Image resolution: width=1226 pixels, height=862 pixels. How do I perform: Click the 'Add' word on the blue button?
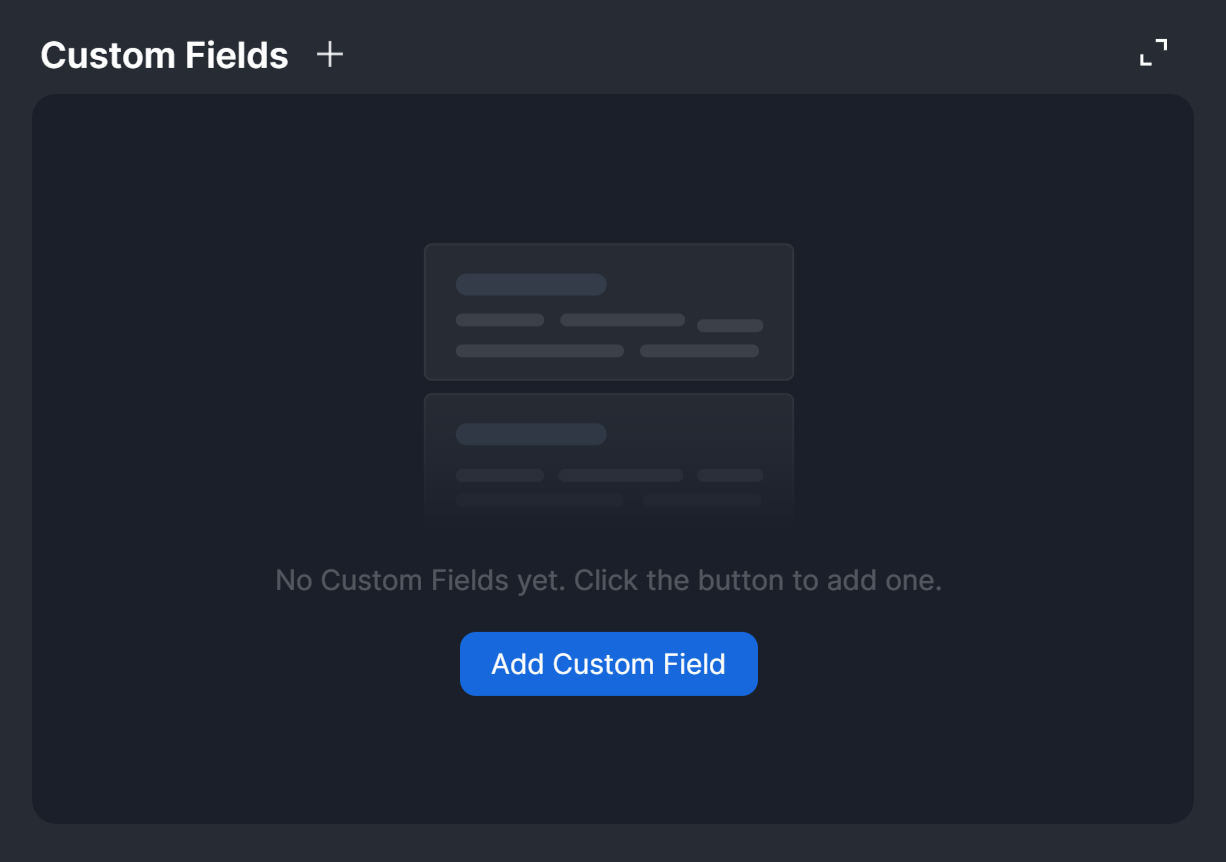tap(517, 664)
